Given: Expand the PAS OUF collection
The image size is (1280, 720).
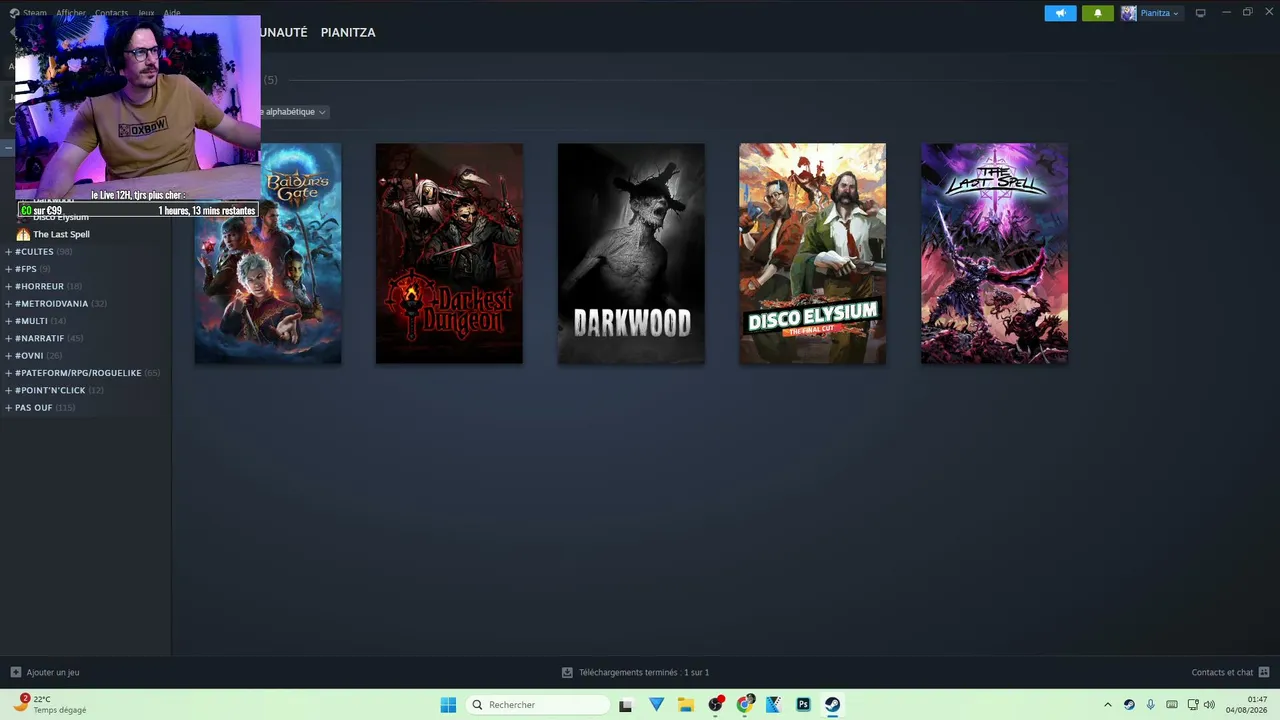Looking at the screenshot, I should [x=8, y=408].
